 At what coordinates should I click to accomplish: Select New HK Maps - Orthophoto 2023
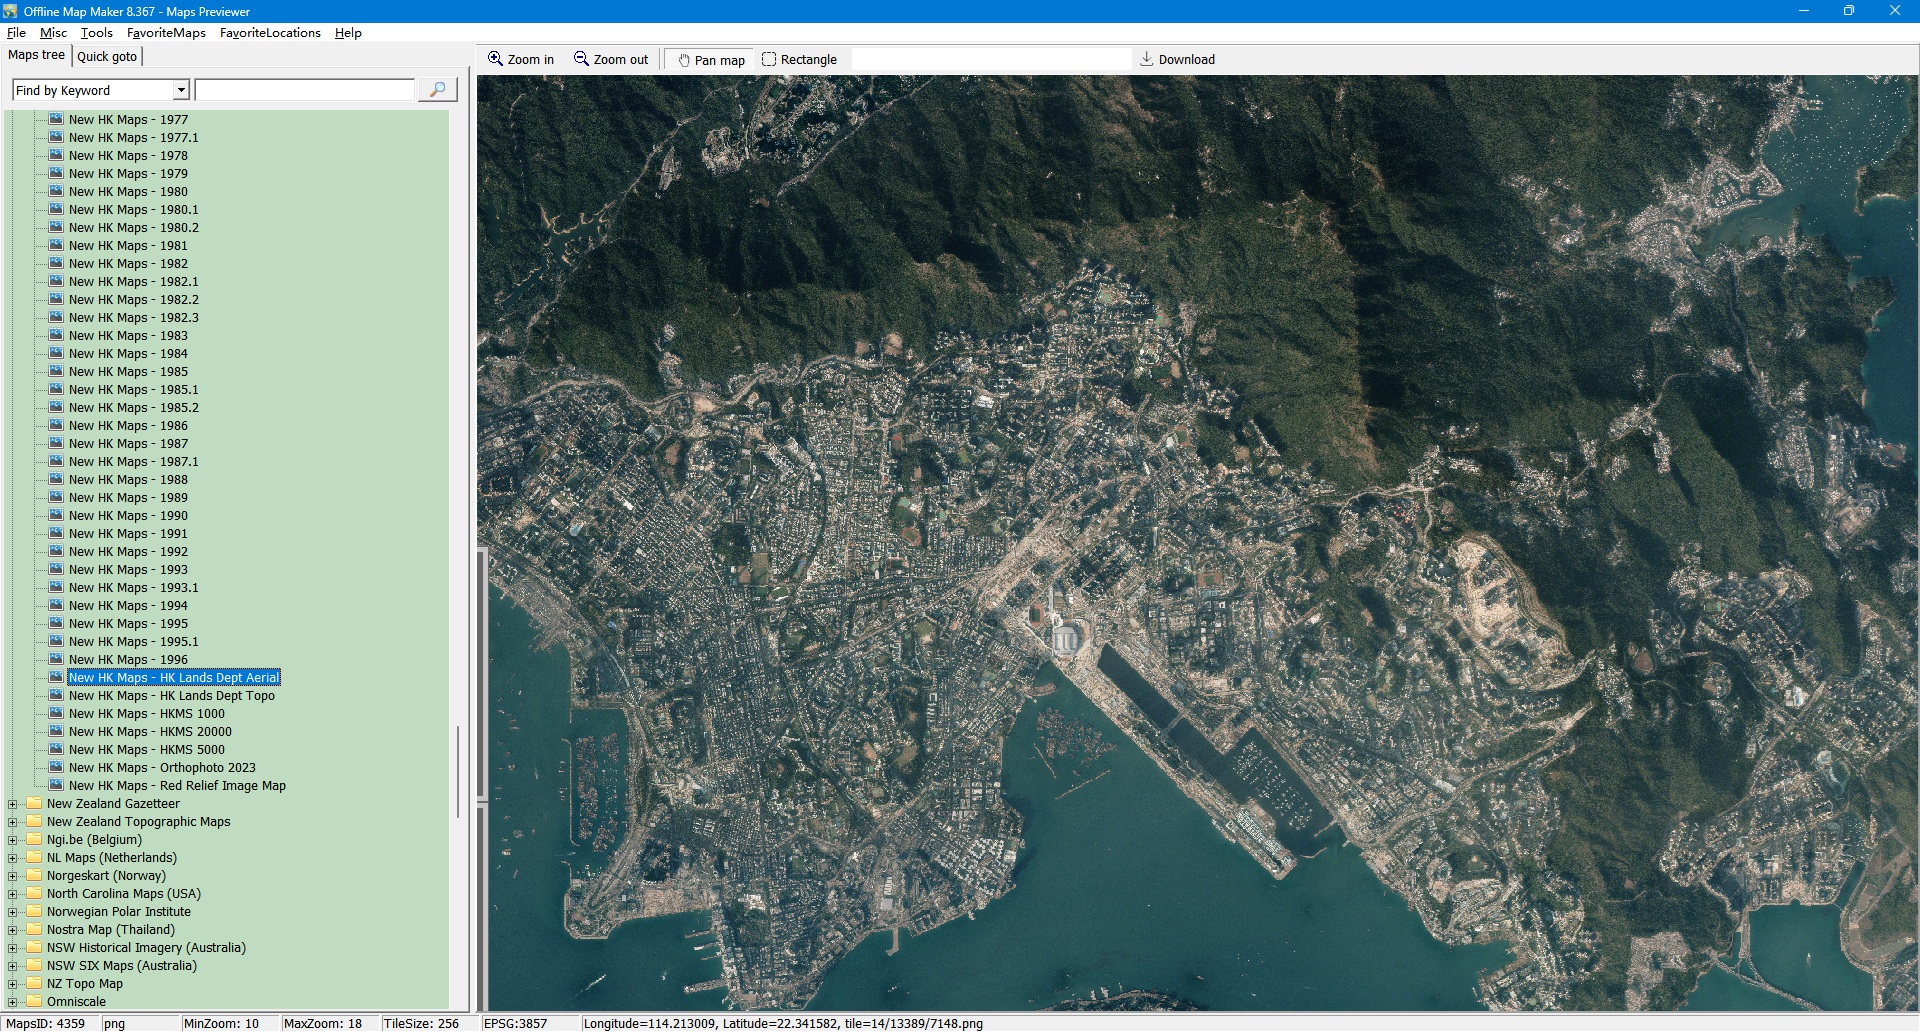162,768
